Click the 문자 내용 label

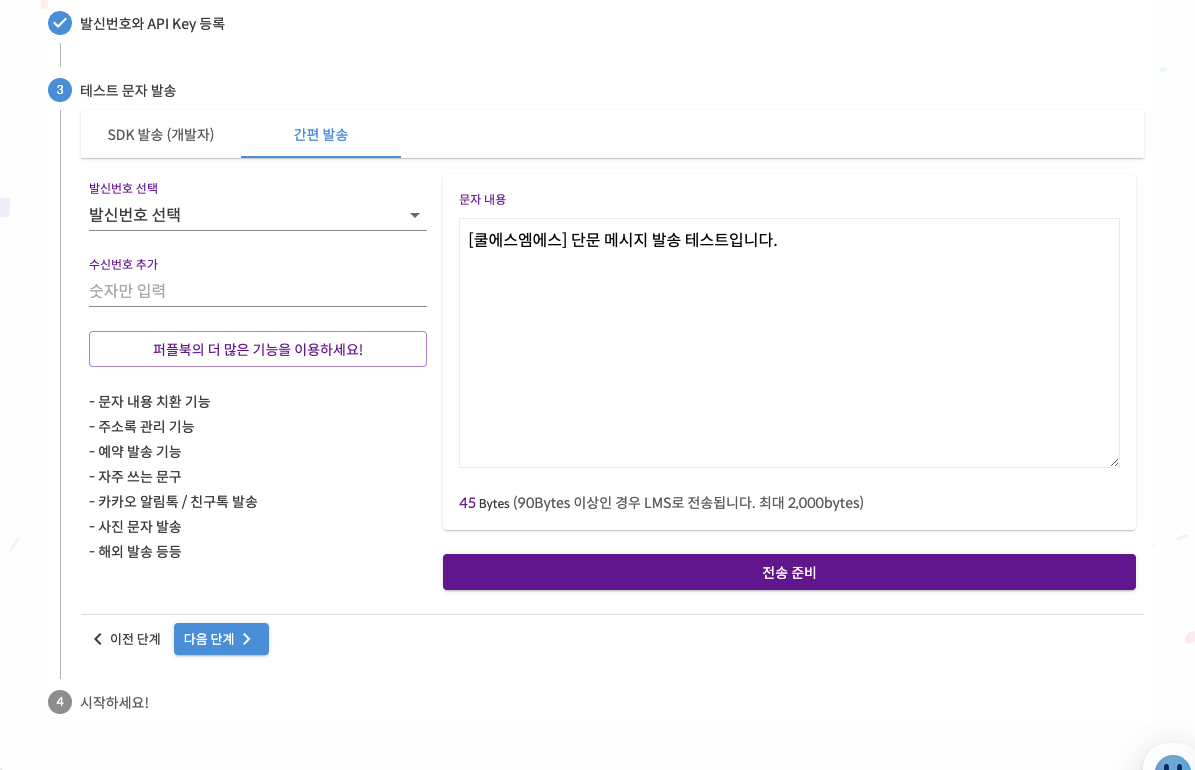pos(482,199)
